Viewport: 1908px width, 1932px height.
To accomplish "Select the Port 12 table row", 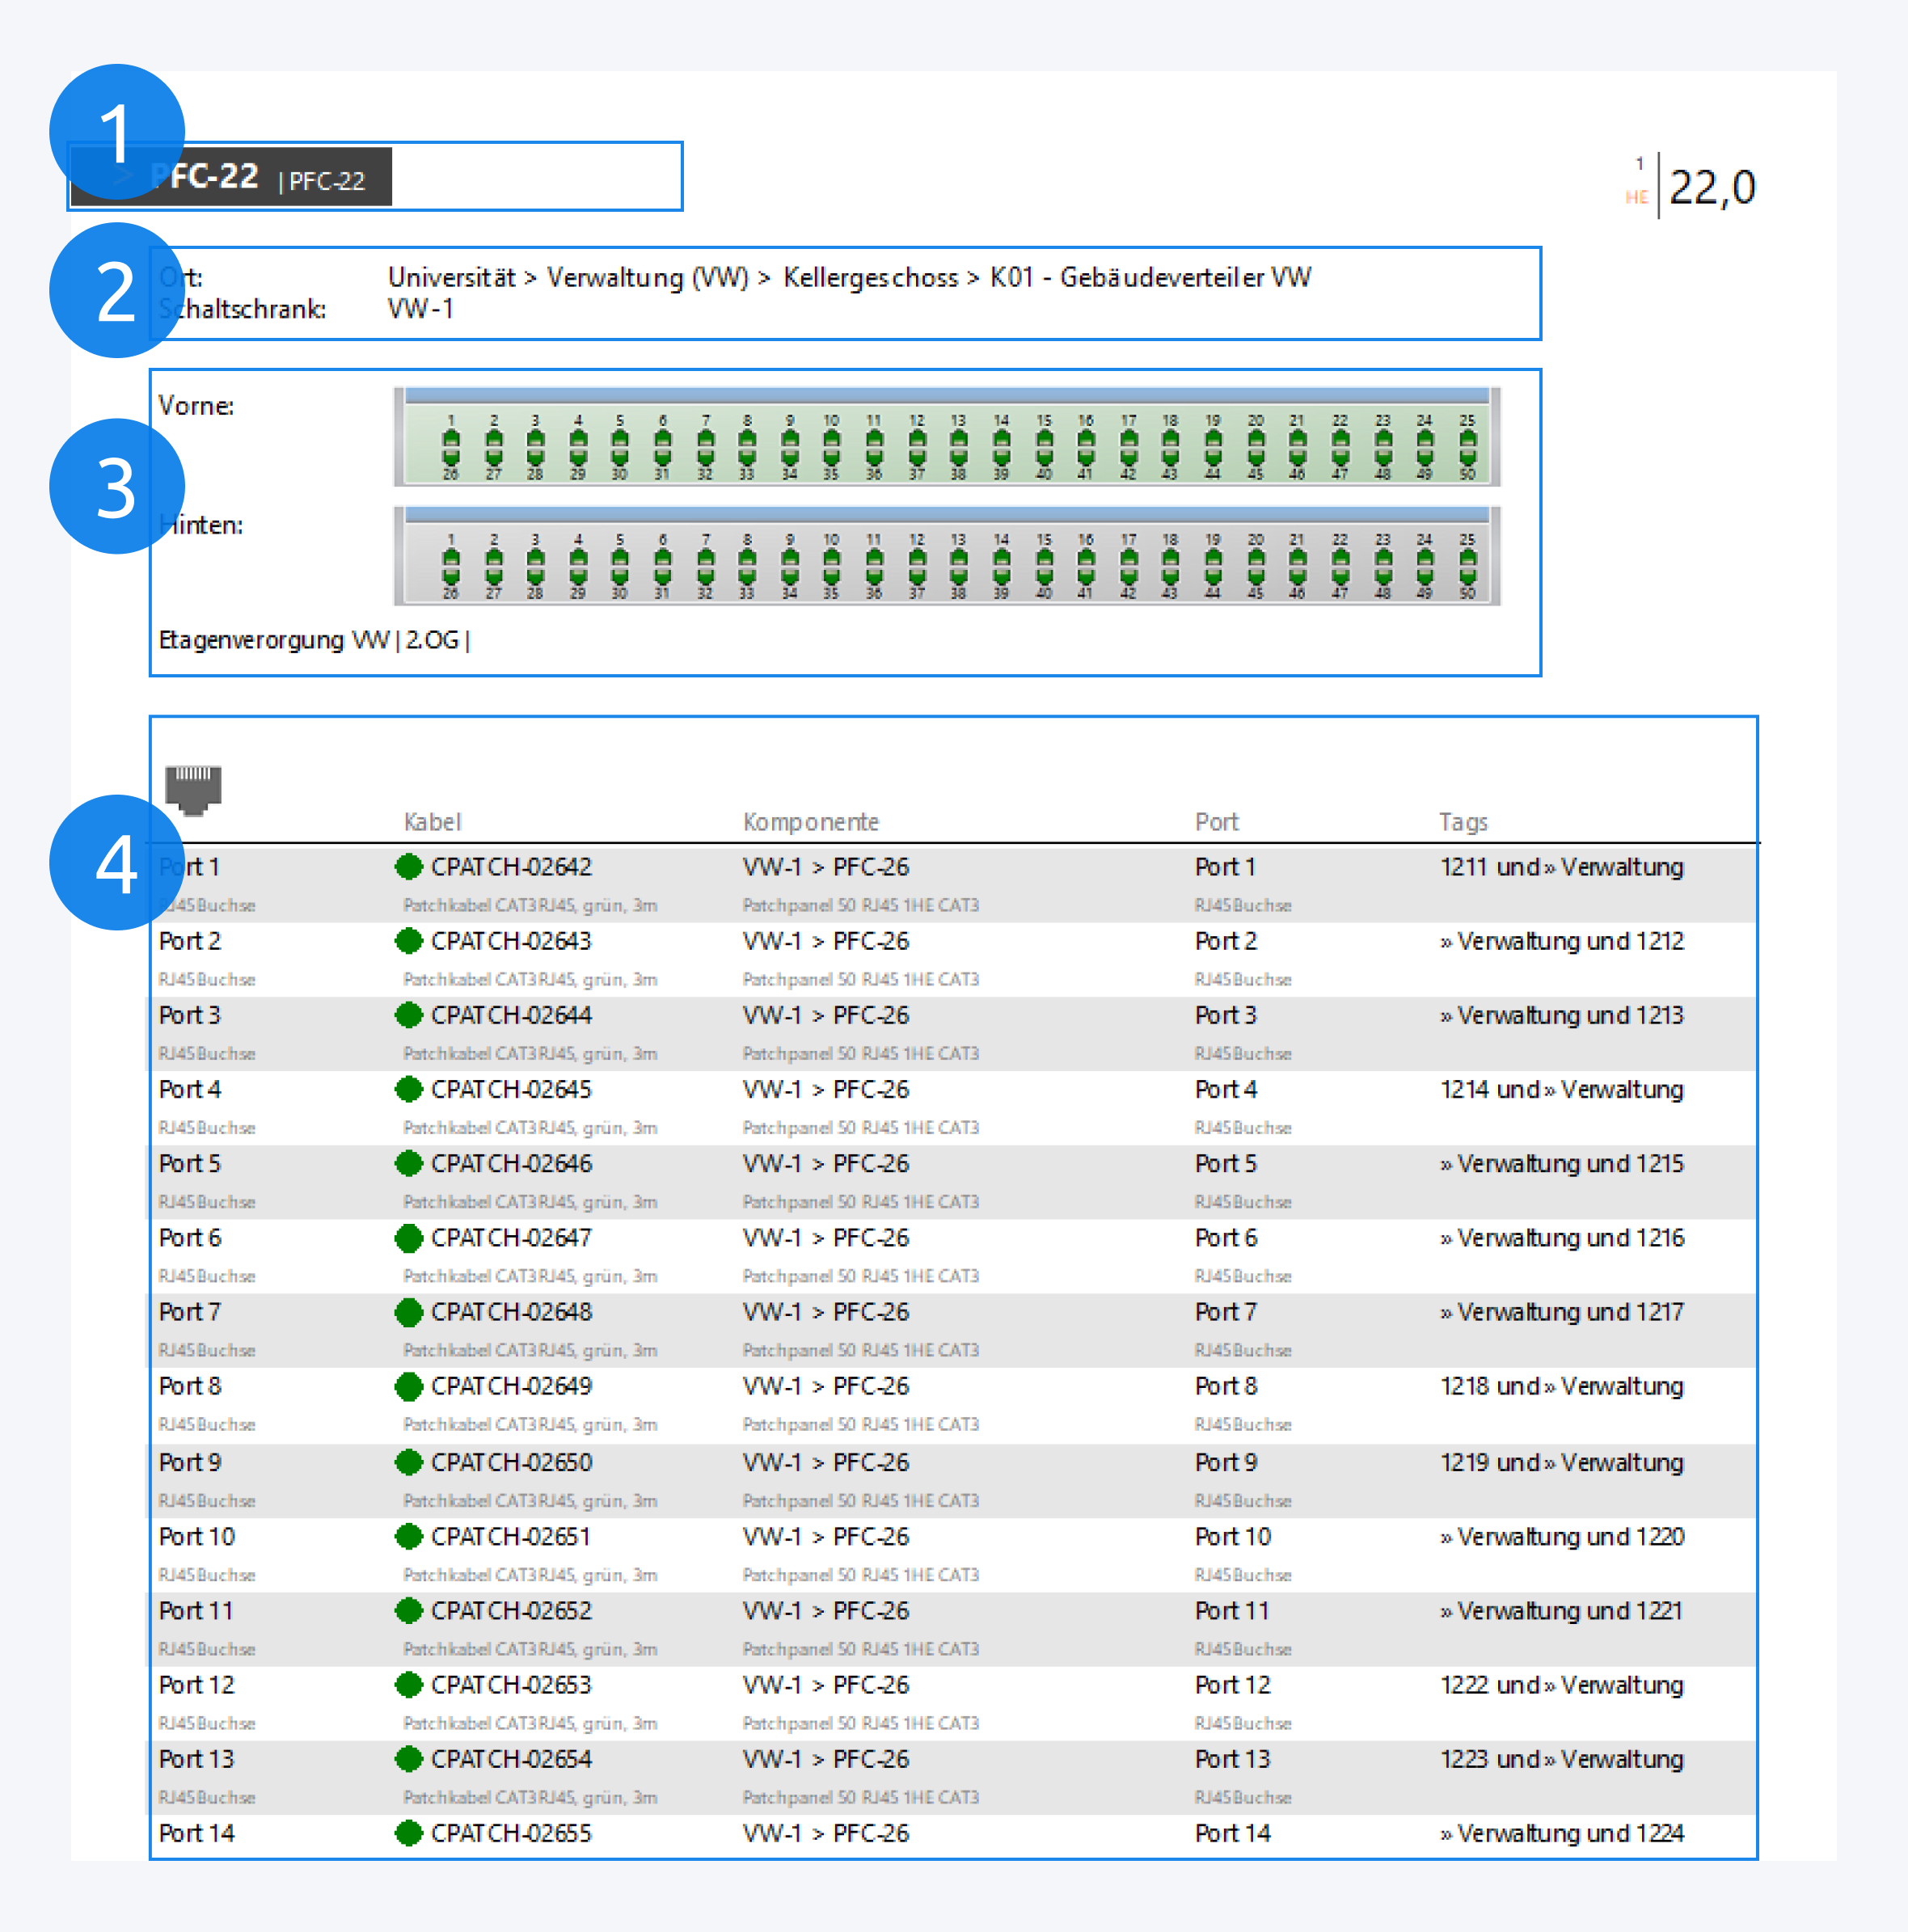I will pos(196,1685).
